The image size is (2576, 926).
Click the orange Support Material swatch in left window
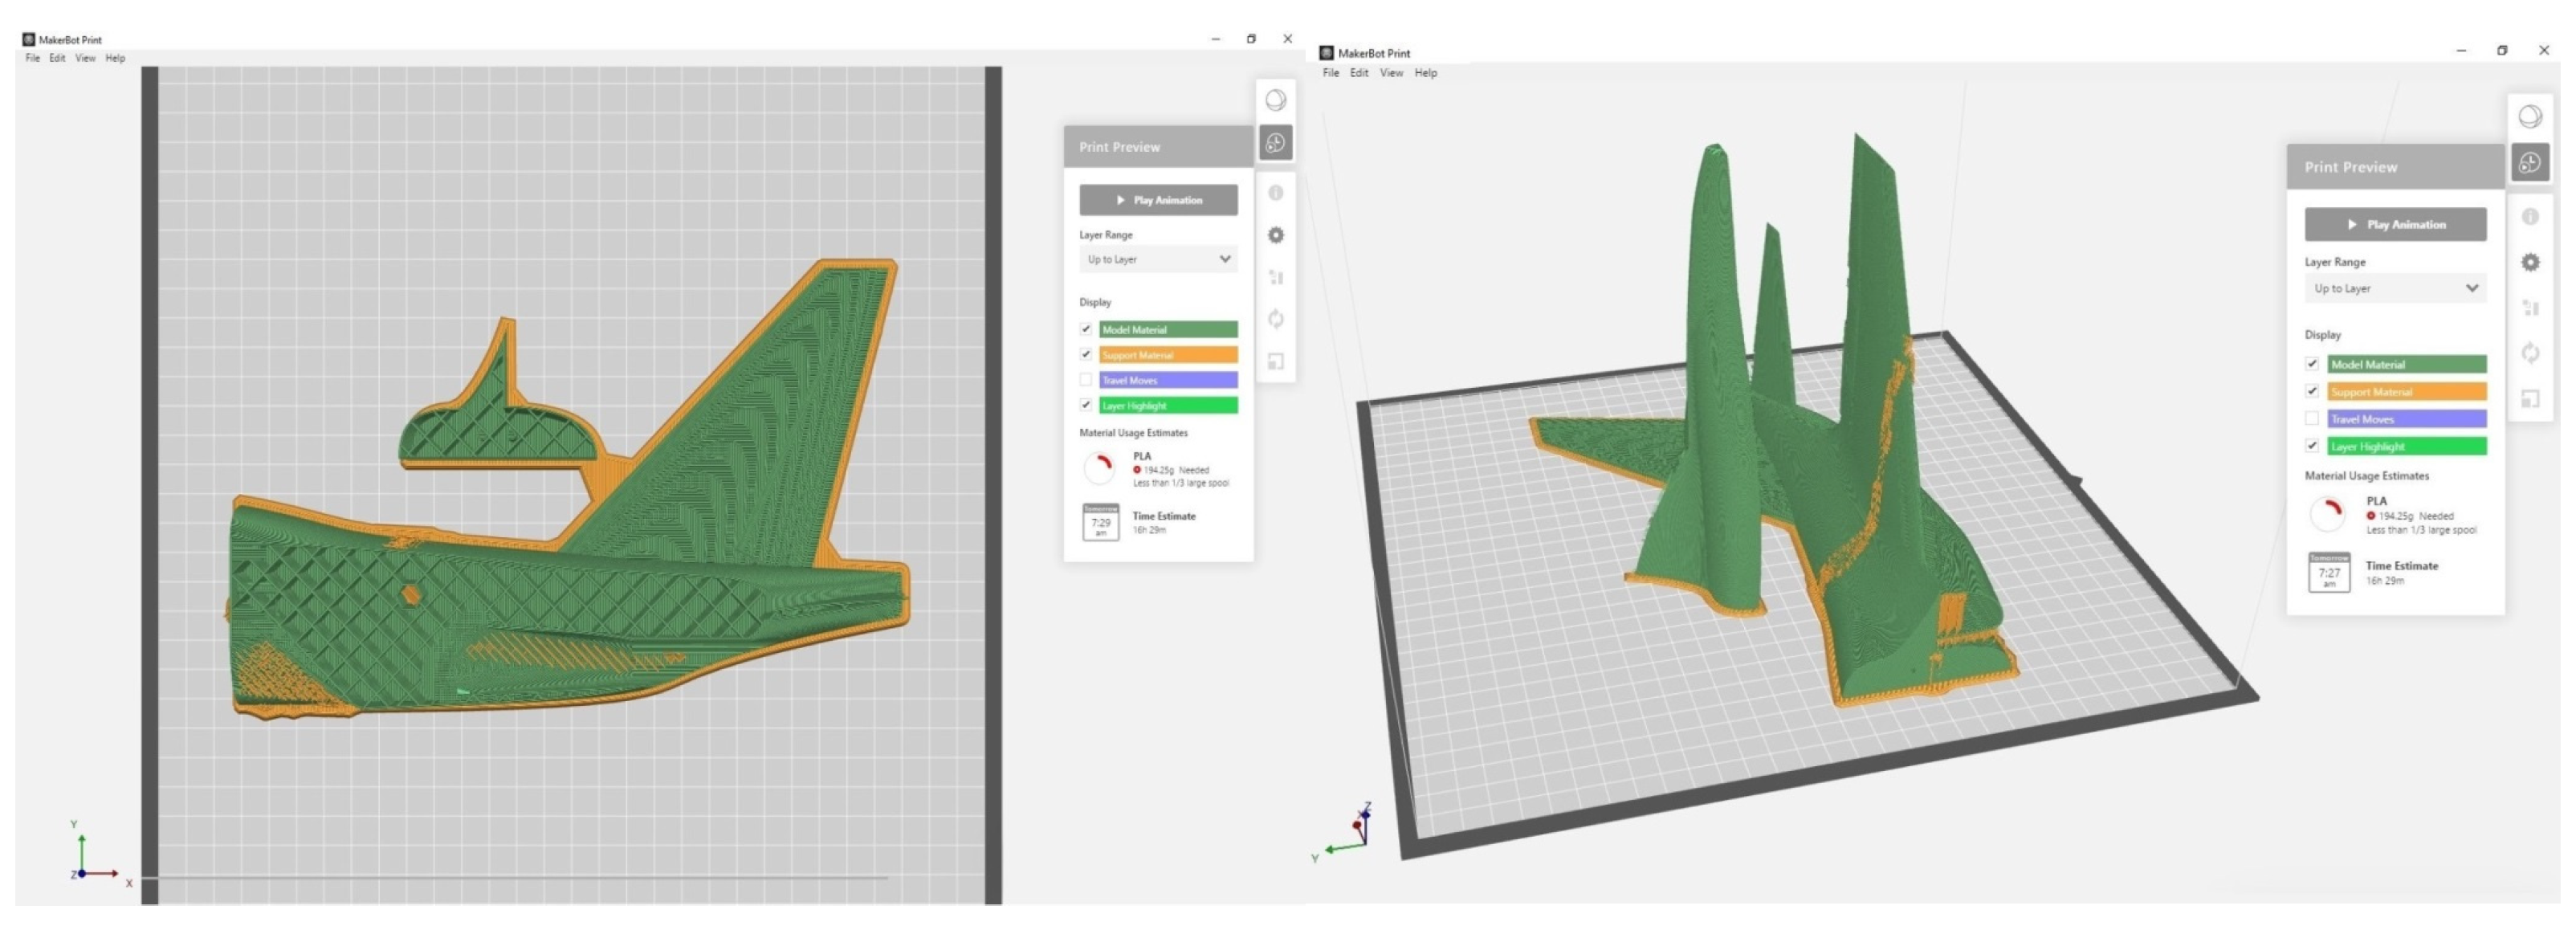(x=1168, y=355)
